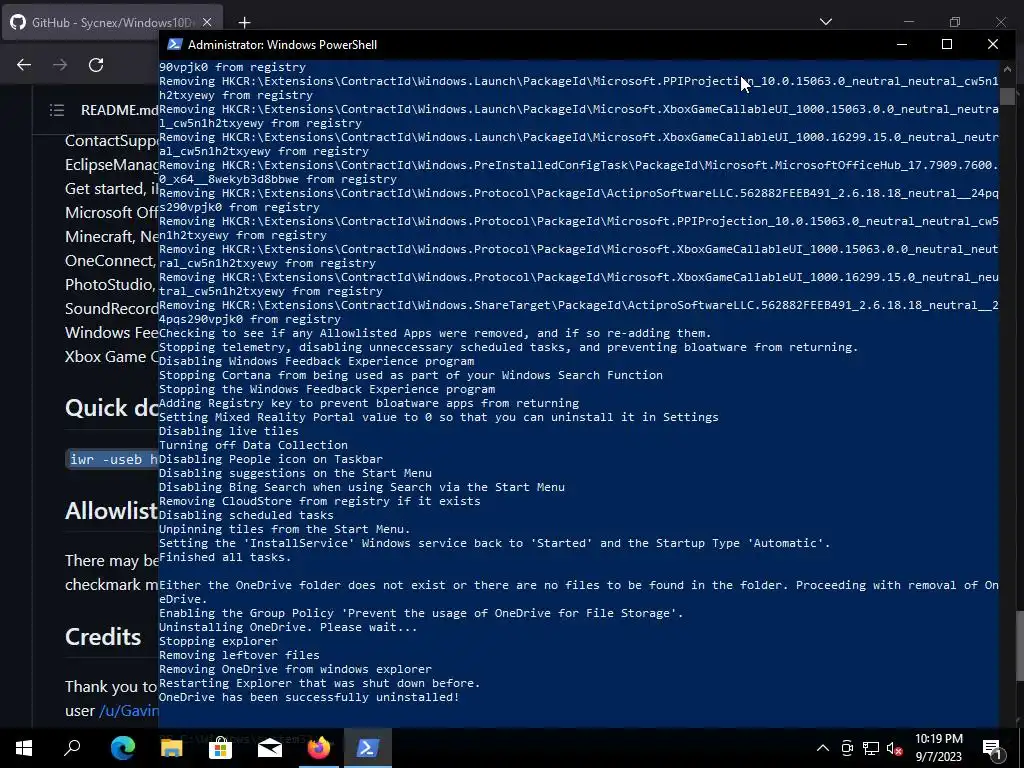This screenshot has width=1024, height=768.
Task: Click 'PhotoStudio' list item in README
Action: (112, 285)
